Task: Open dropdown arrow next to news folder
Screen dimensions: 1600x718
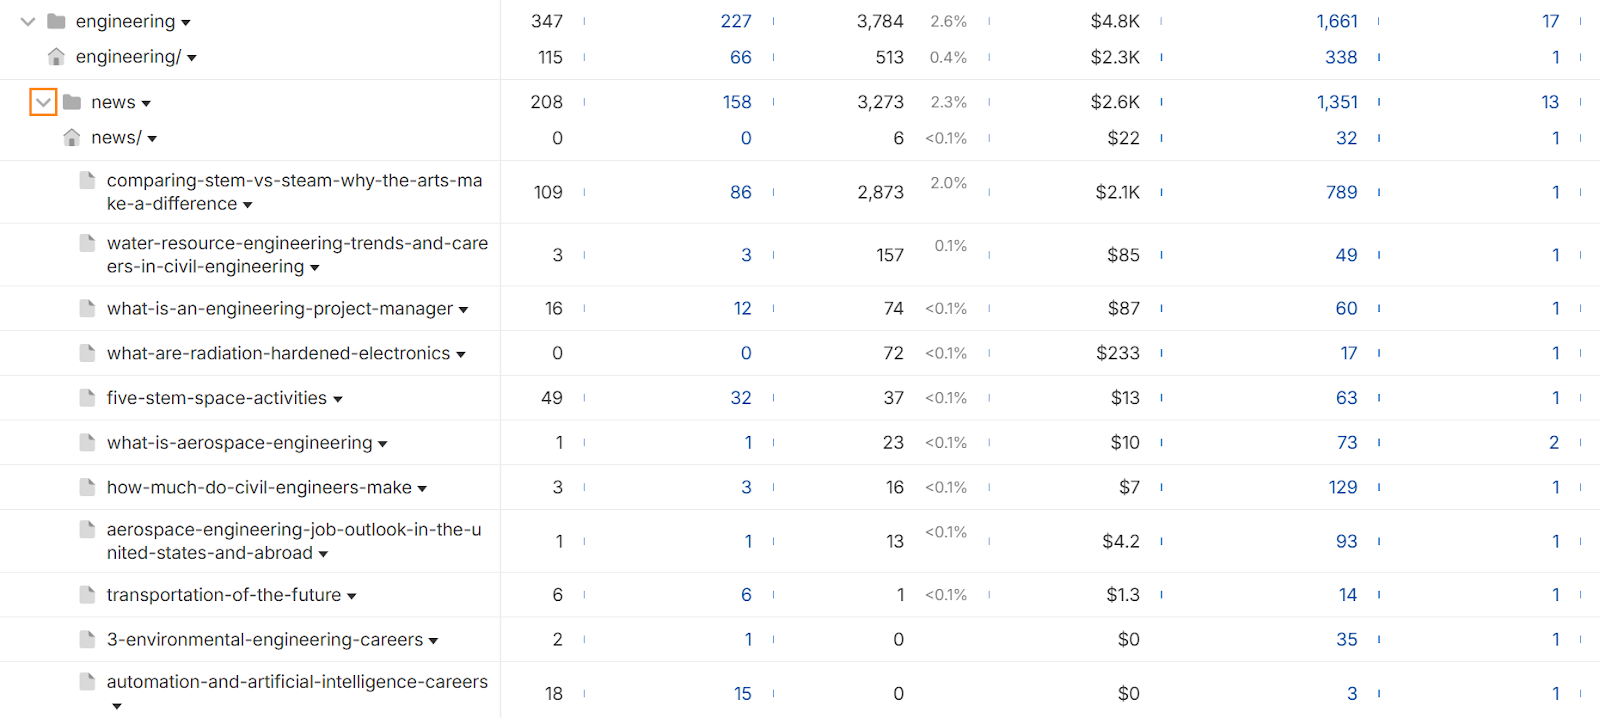Action: 146,103
